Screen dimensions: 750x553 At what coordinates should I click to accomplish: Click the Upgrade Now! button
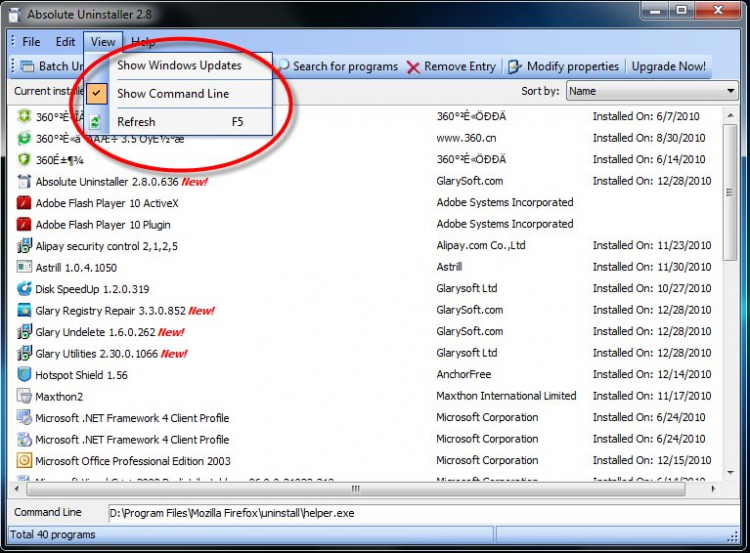click(x=668, y=66)
